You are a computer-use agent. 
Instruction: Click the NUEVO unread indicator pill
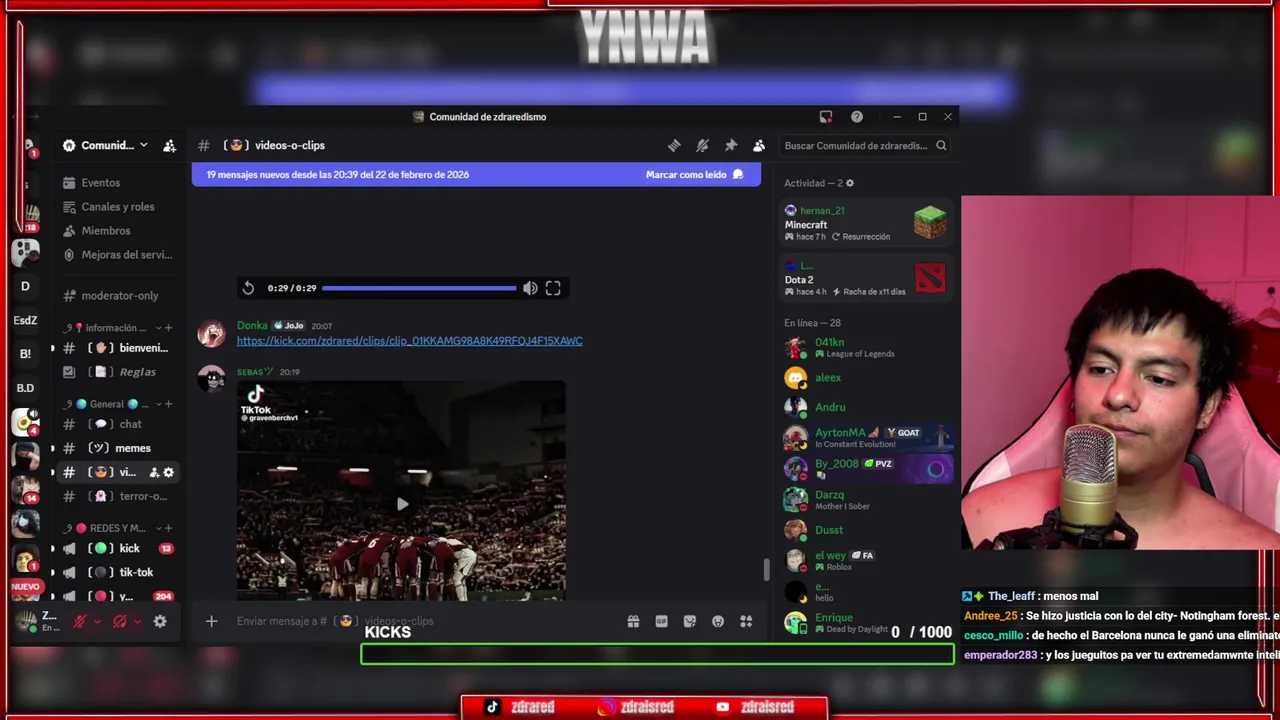tap(26, 587)
